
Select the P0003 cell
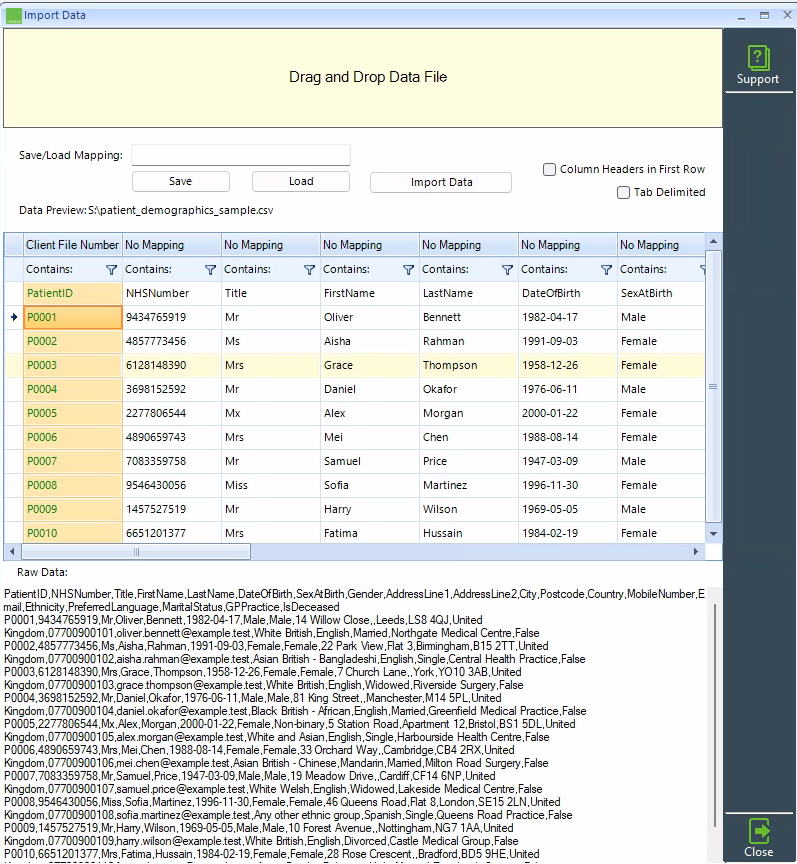[73, 365]
